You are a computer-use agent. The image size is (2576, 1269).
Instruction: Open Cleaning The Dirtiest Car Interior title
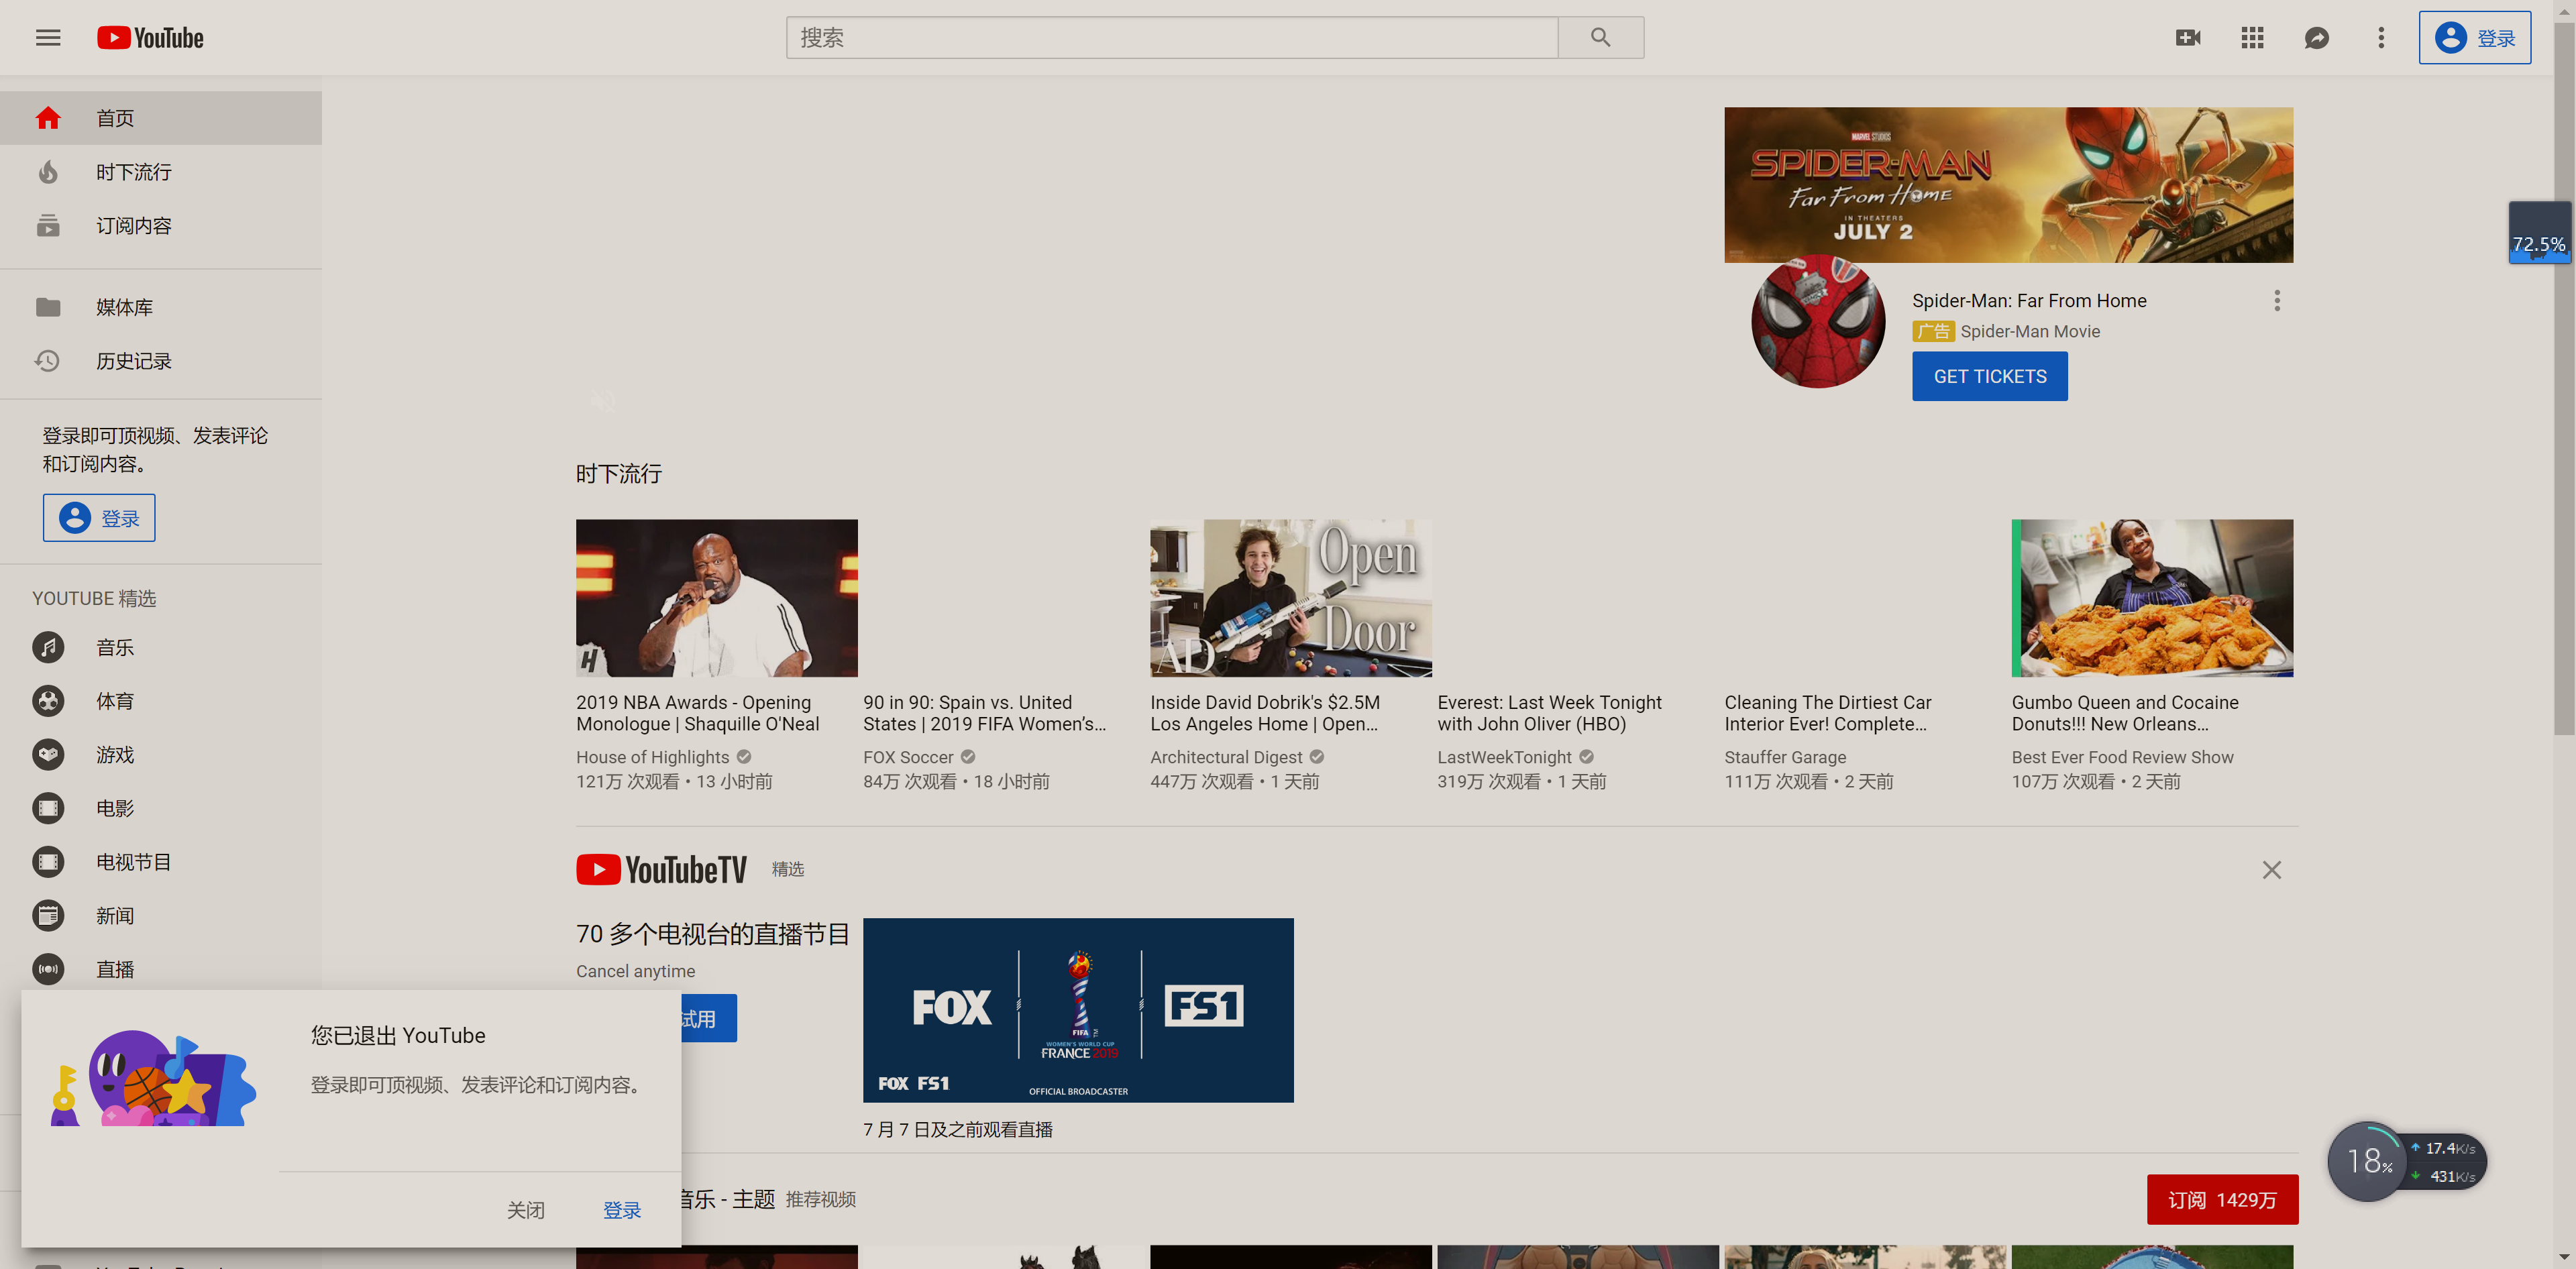point(1827,713)
